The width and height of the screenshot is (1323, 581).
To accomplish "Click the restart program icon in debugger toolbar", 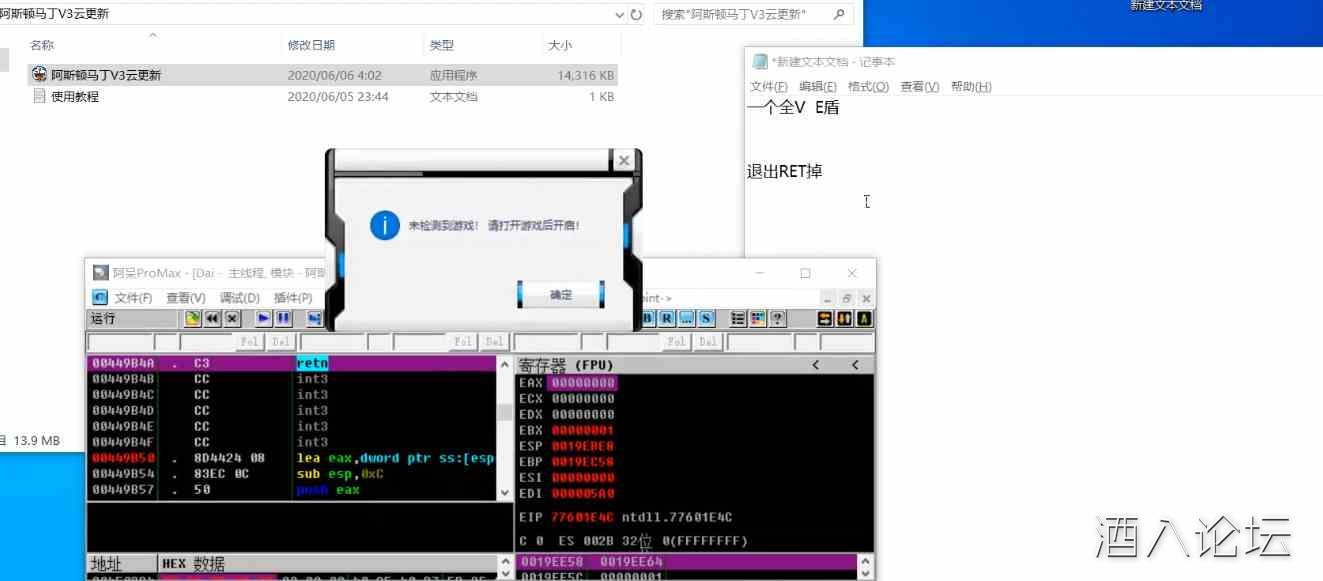I will pyautogui.click(x=193, y=319).
